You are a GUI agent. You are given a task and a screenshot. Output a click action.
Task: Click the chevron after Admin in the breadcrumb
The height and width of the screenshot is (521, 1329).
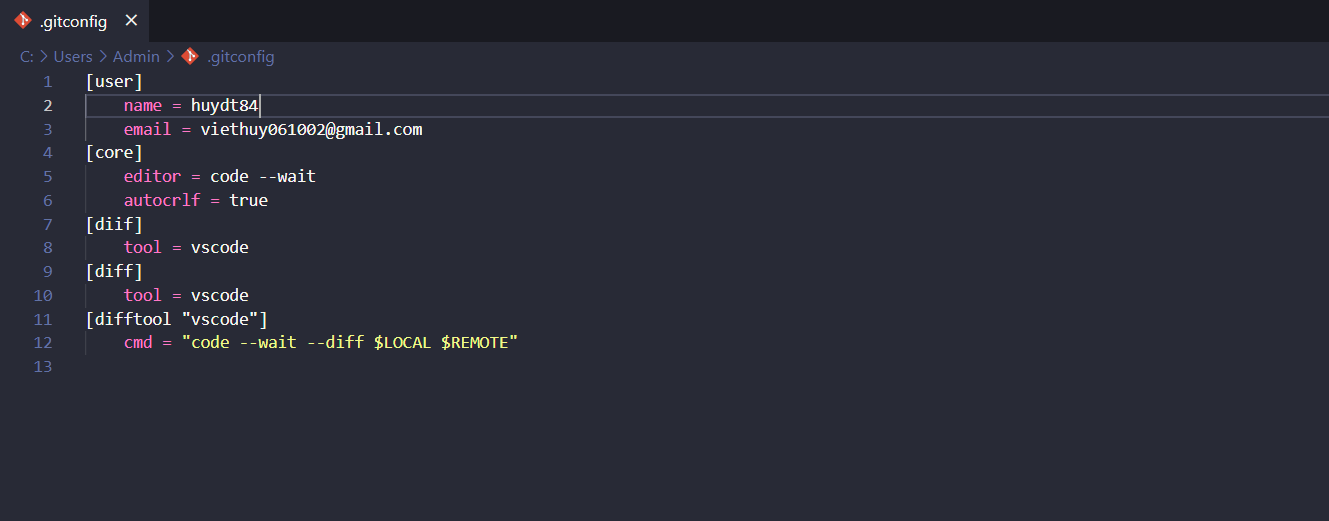pyautogui.click(x=170, y=57)
